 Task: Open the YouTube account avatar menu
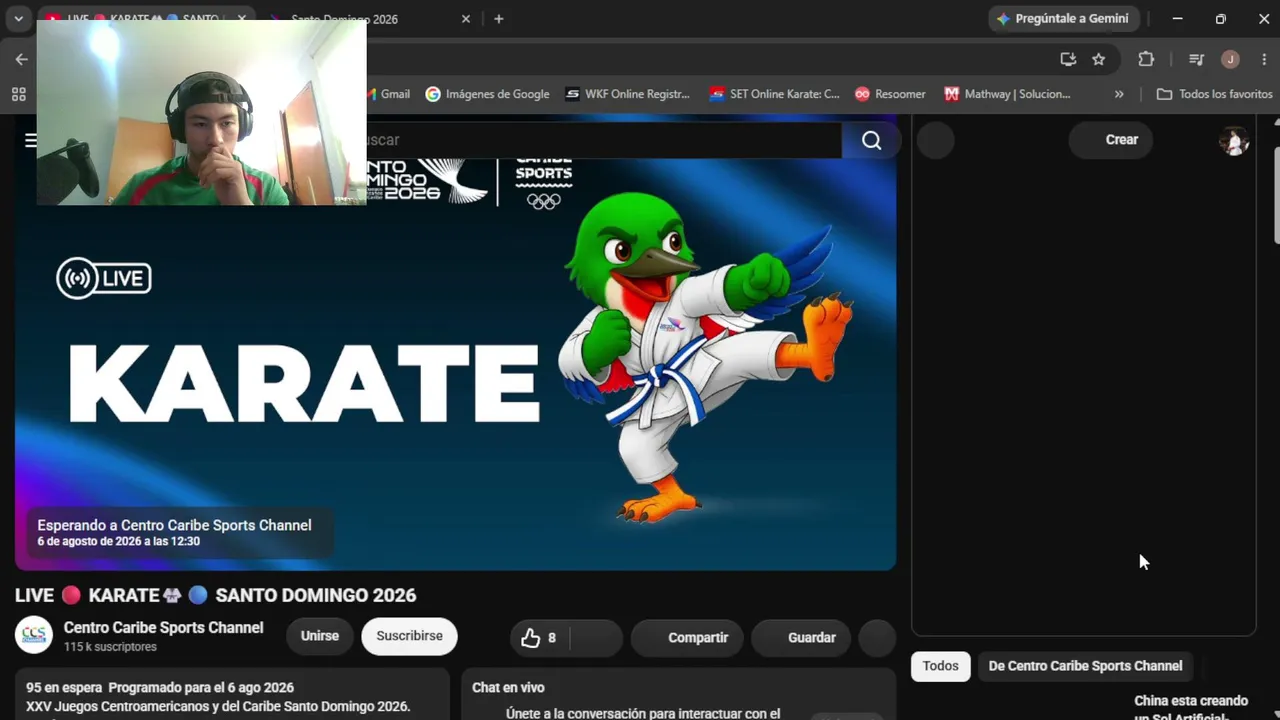click(x=1234, y=140)
